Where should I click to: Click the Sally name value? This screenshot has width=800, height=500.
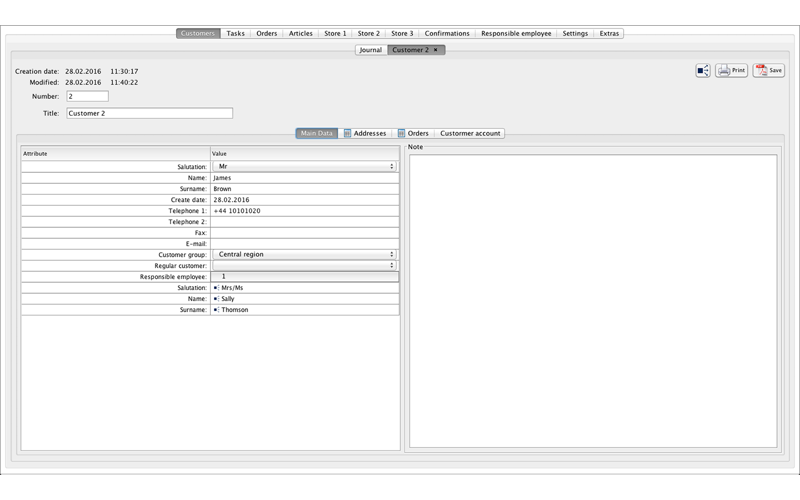(228, 299)
